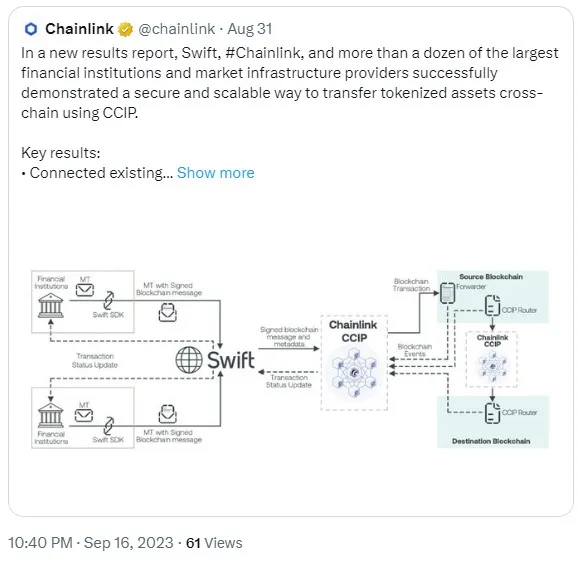Click the Destination Blockchain CCIP Router icon
Image resolution: width=578 pixels, height=565 pixels.
pyautogui.click(x=492, y=413)
